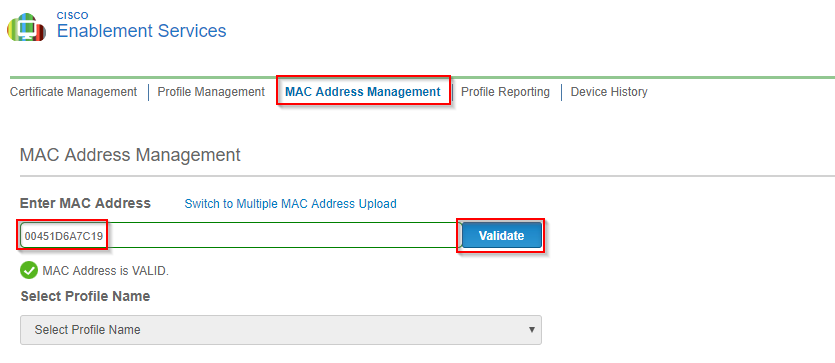Focus the MAC address input field
This screenshot has height=363, width=835.
[x=239, y=235]
